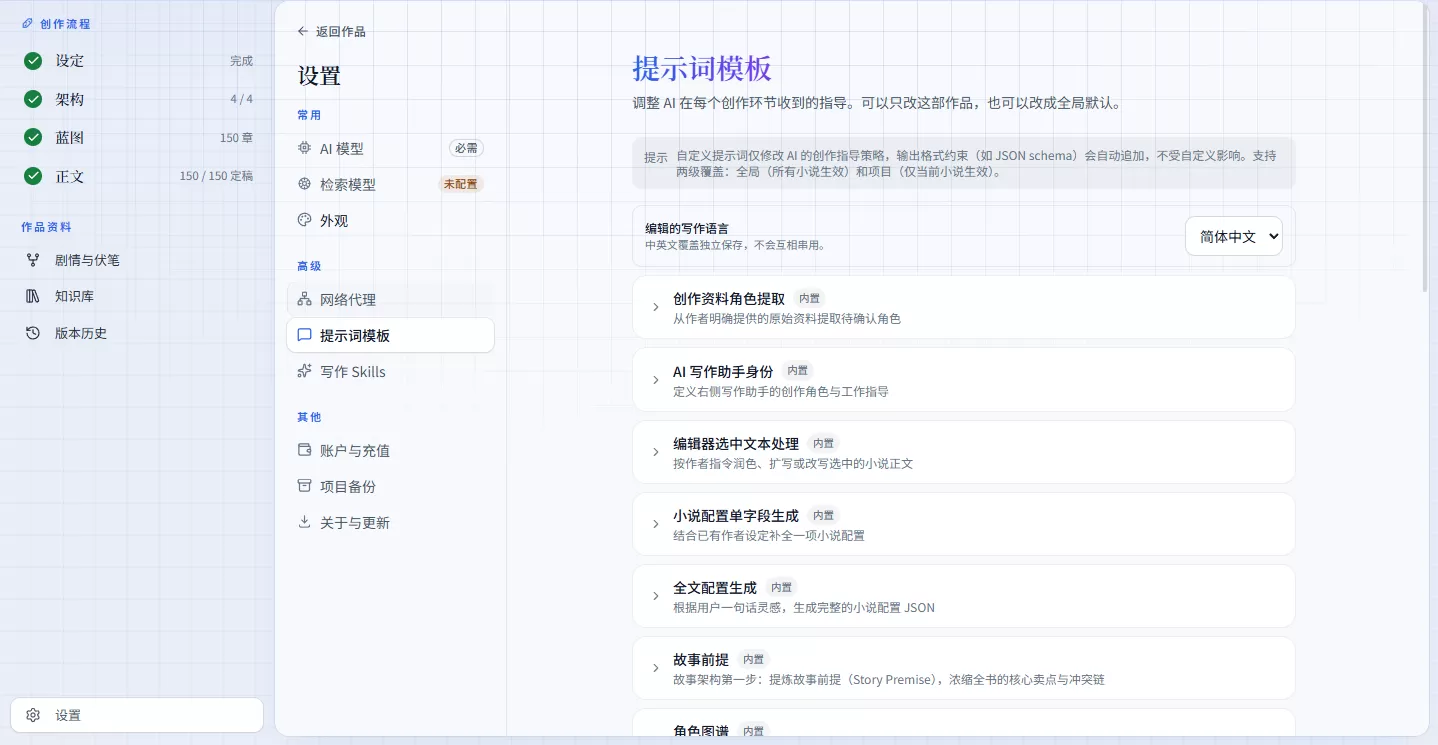Click the green check icon beside 正文
Viewport: 1438px width, 745px height.
coord(33,176)
